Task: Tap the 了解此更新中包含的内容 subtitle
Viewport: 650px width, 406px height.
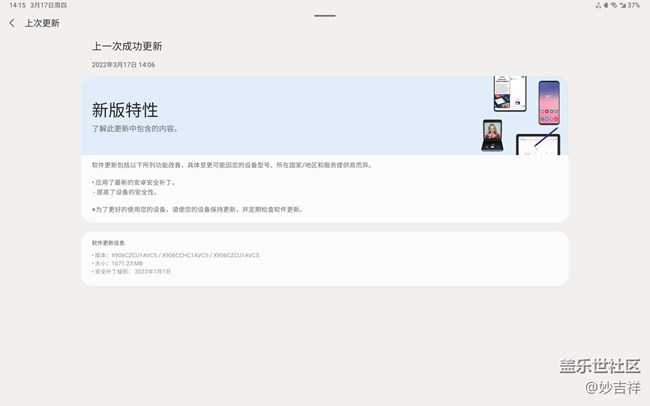Action: [135, 129]
